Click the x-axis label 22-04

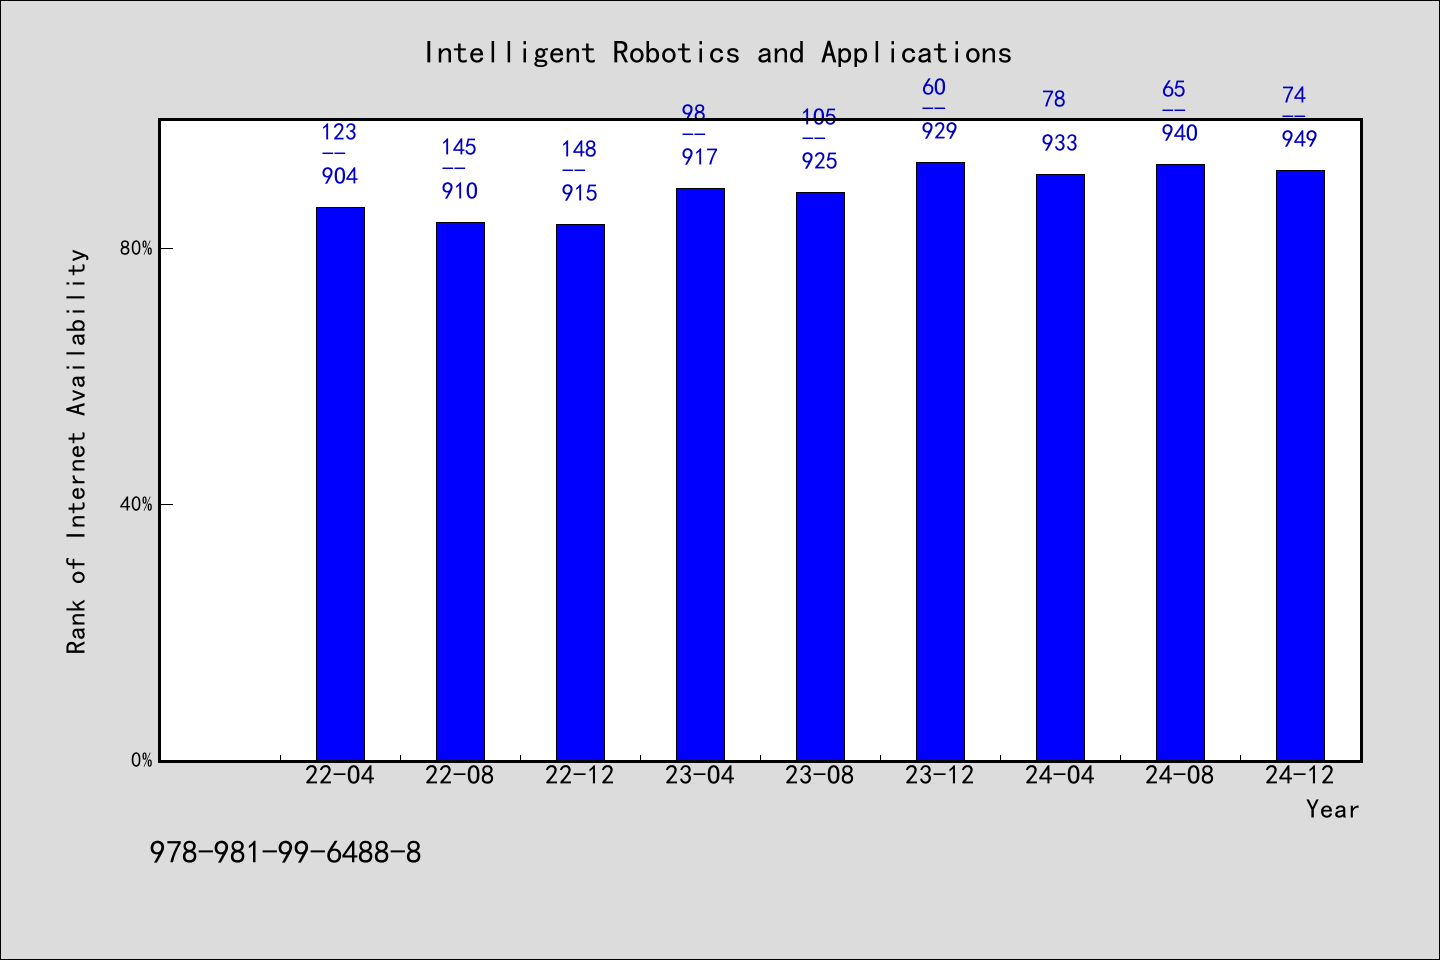pyautogui.click(x=340, y=776)
